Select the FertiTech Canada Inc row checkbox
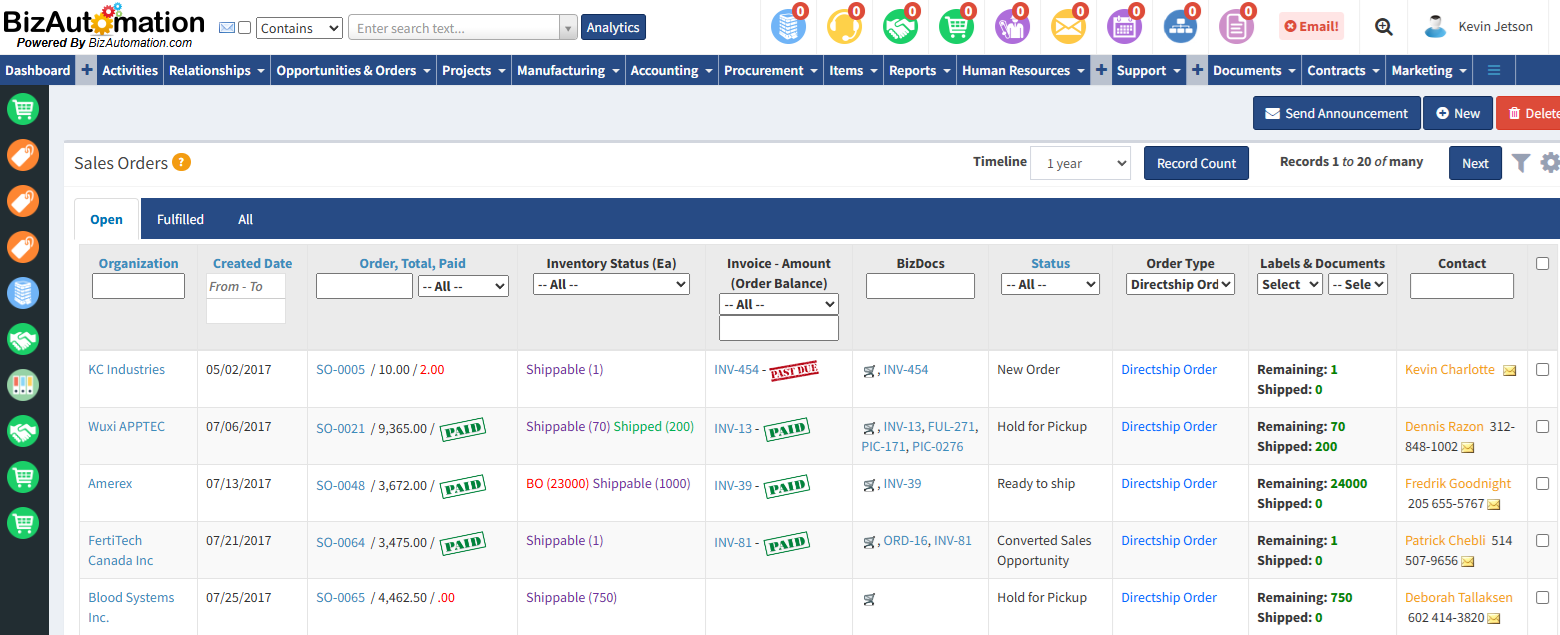Viewport: 1560px width, 635px height. 1542,540
